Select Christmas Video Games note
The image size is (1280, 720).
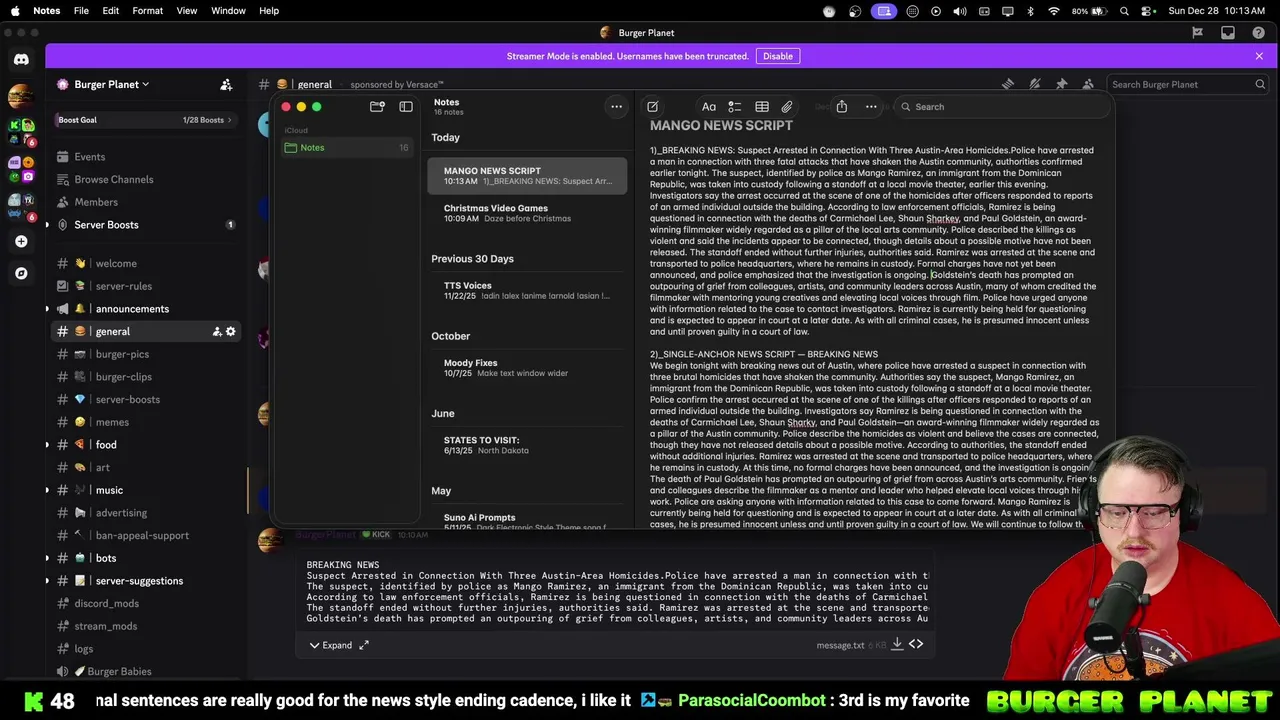(527, 213)
